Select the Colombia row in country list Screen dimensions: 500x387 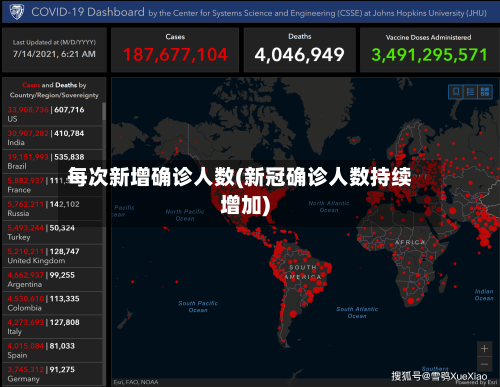point(52,303)
